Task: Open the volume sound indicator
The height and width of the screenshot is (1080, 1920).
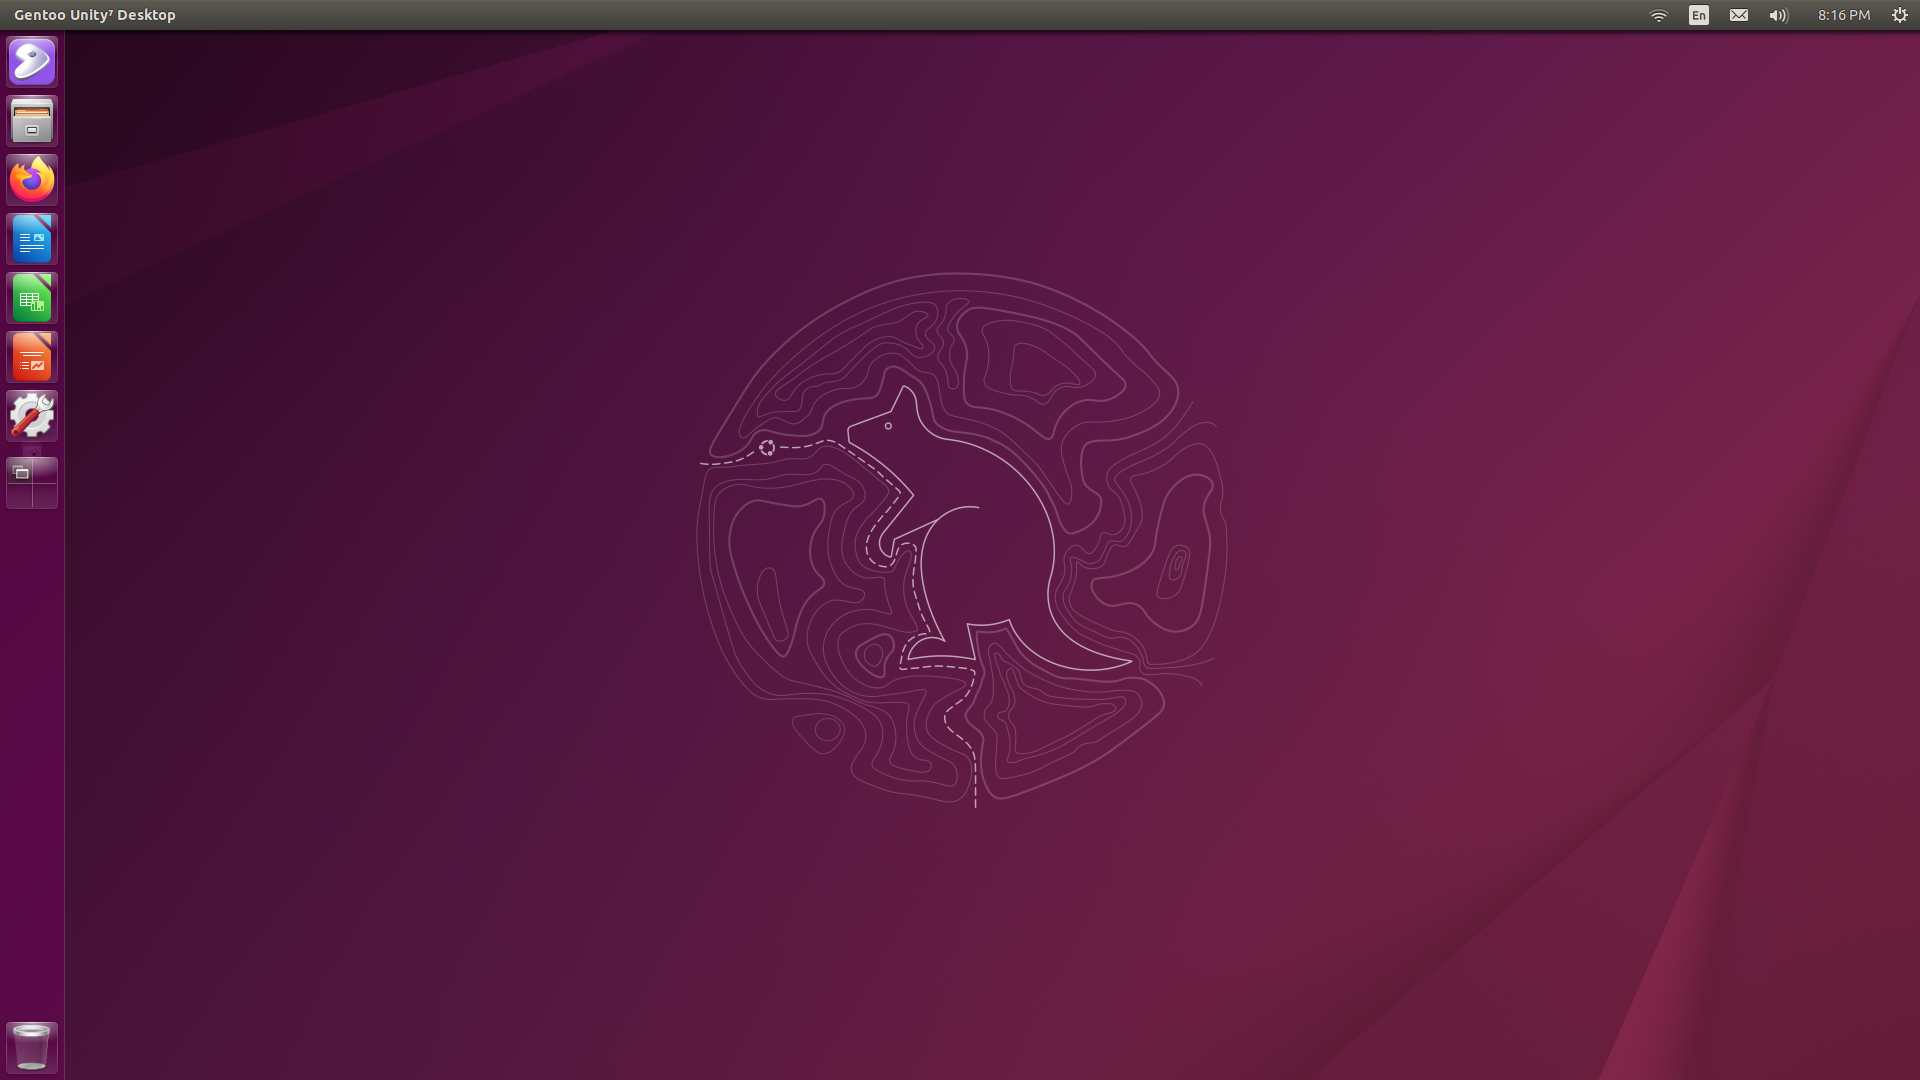Action: [x=1778, y=15]
